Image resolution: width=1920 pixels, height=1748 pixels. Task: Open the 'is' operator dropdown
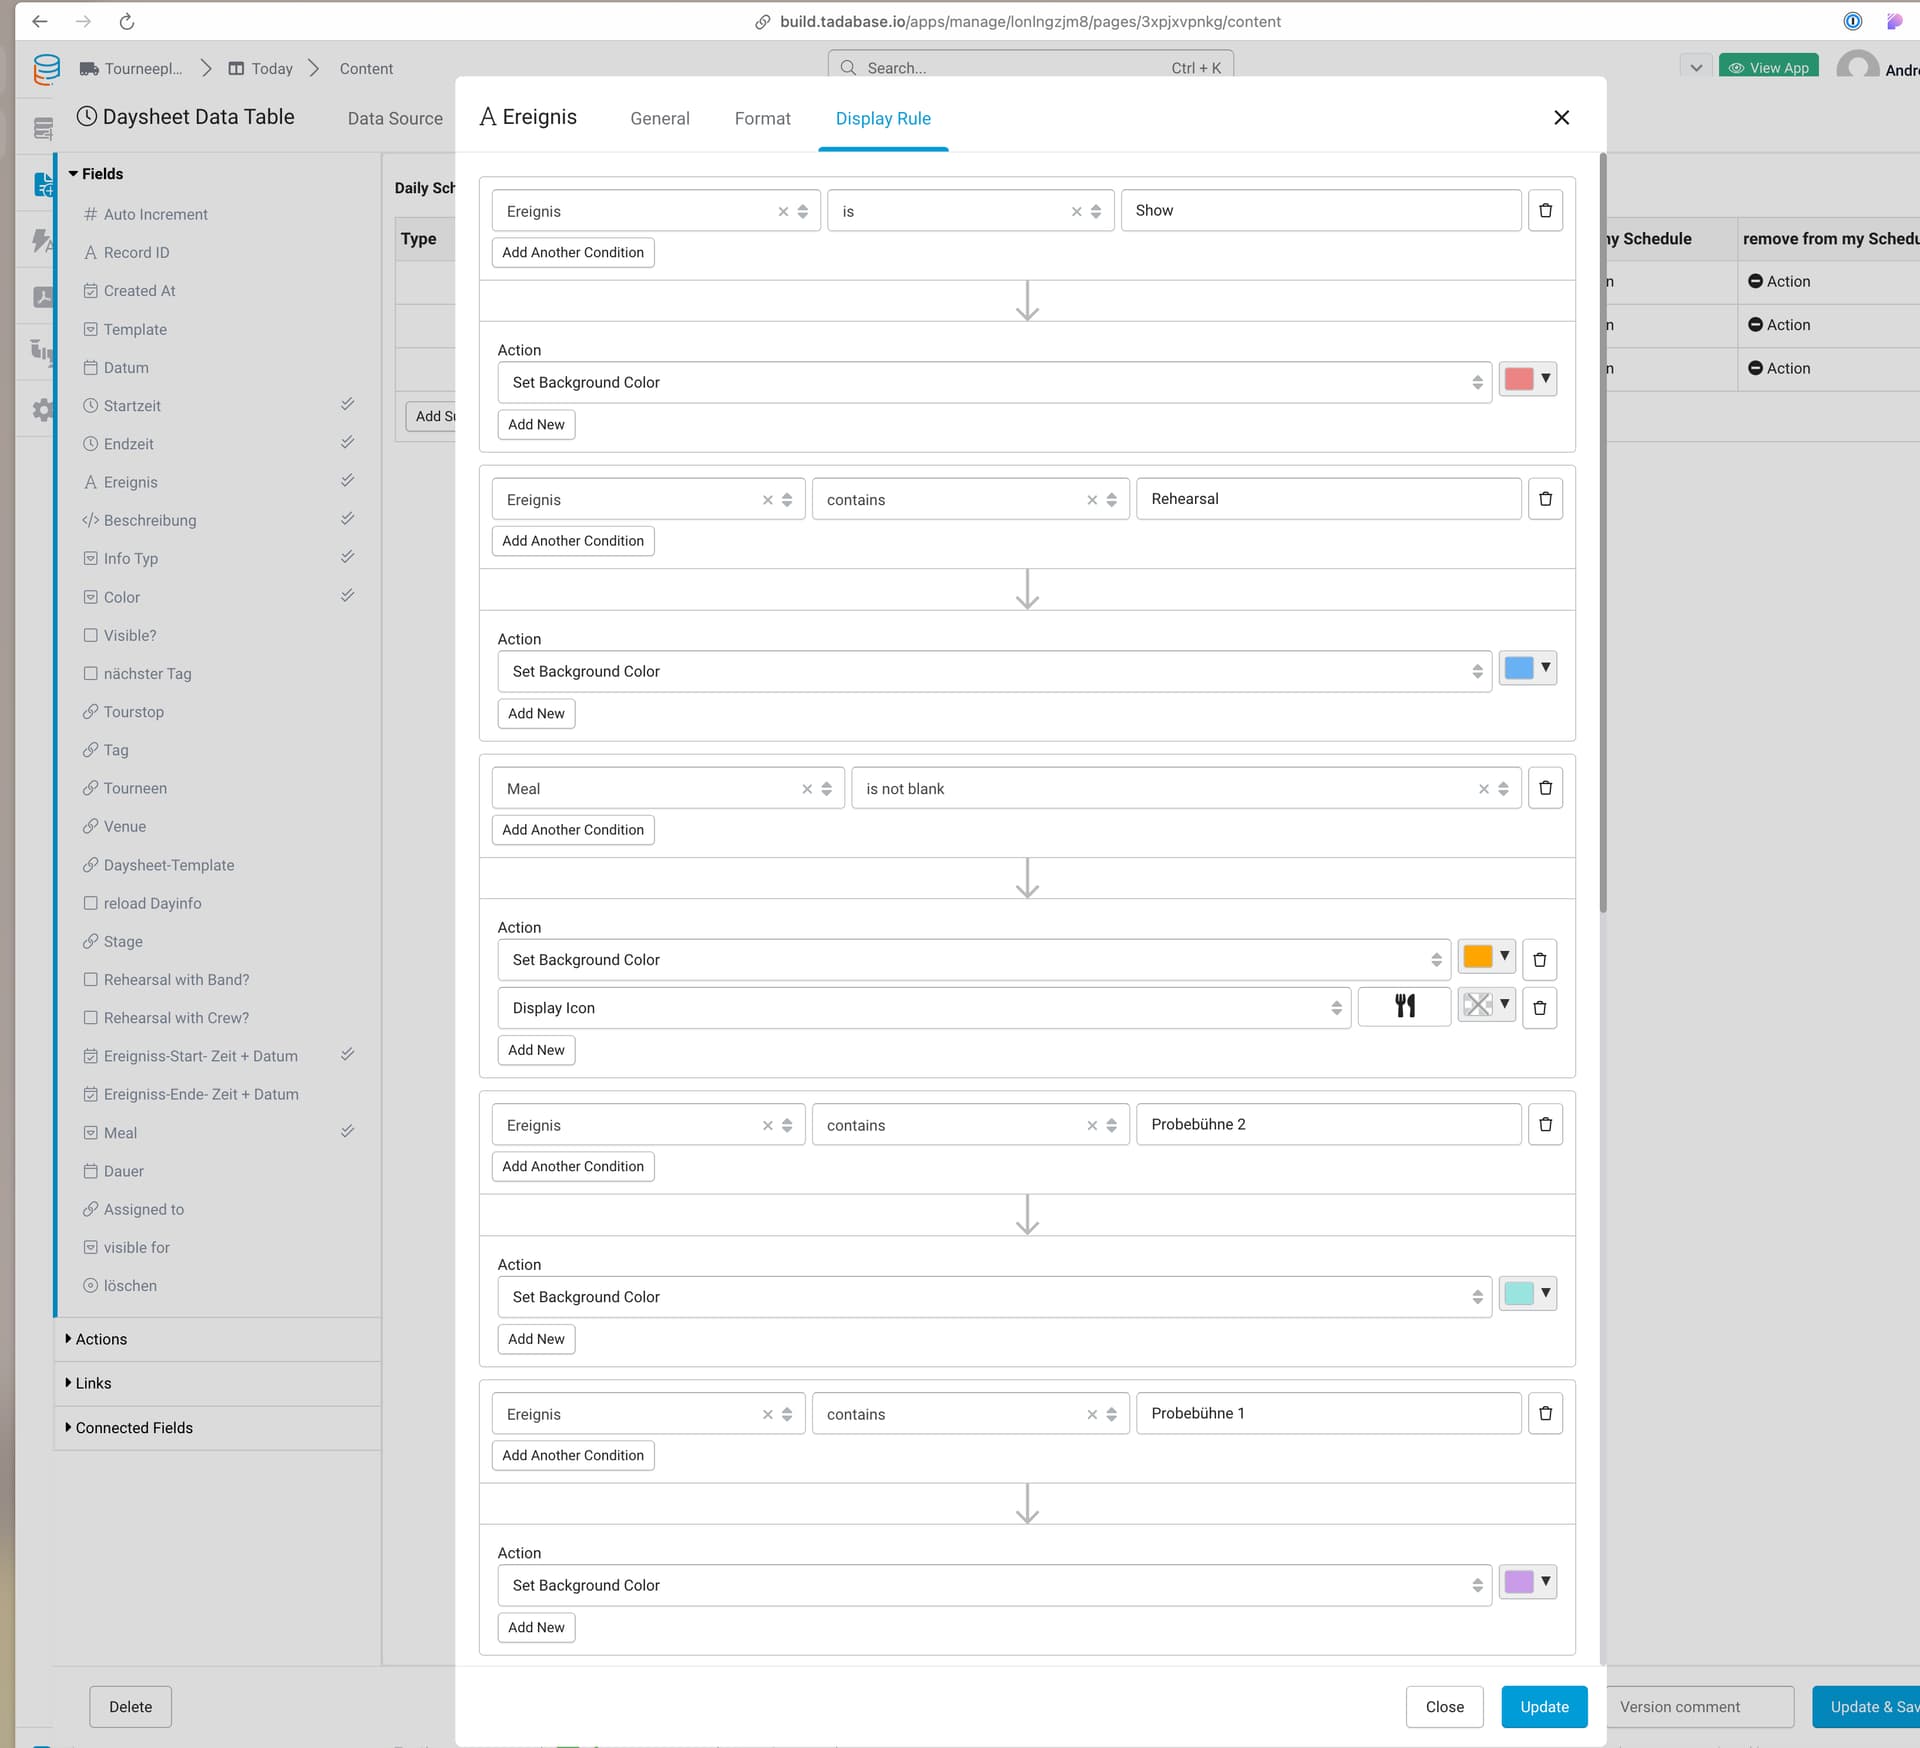[x=1096, y=212]
